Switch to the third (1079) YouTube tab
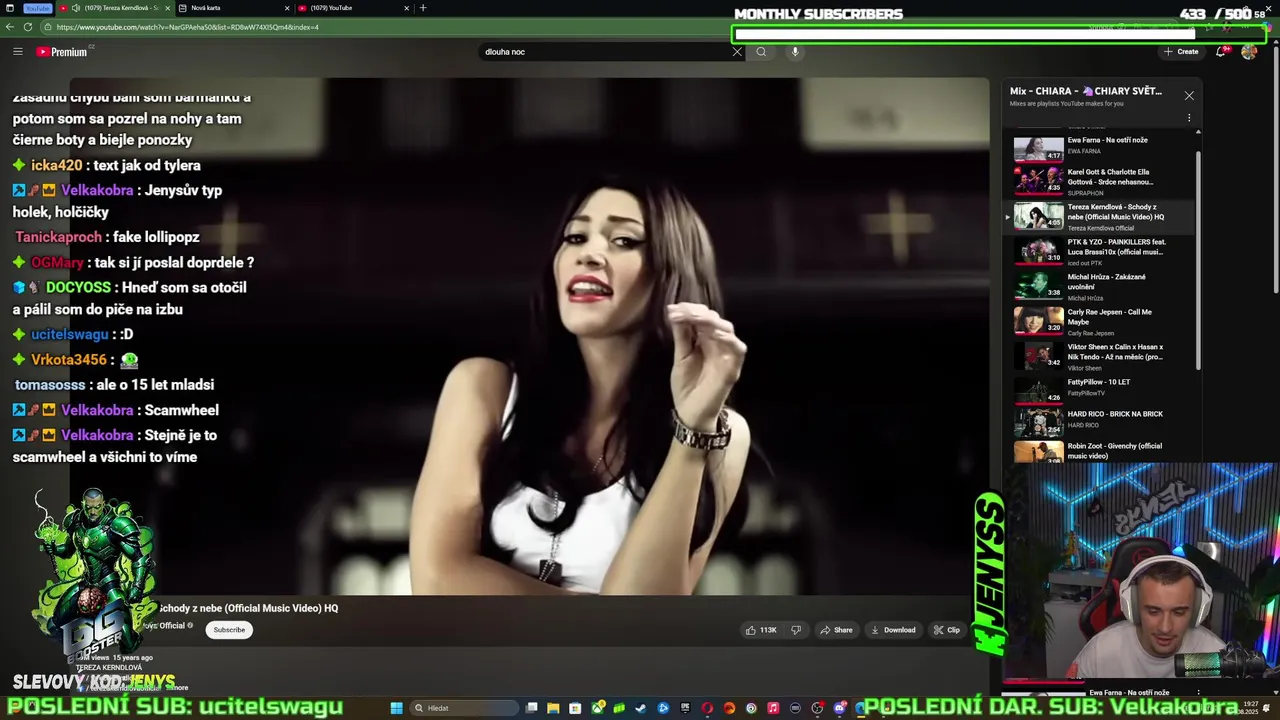1280x720 pixels. (x=355, y=8)
